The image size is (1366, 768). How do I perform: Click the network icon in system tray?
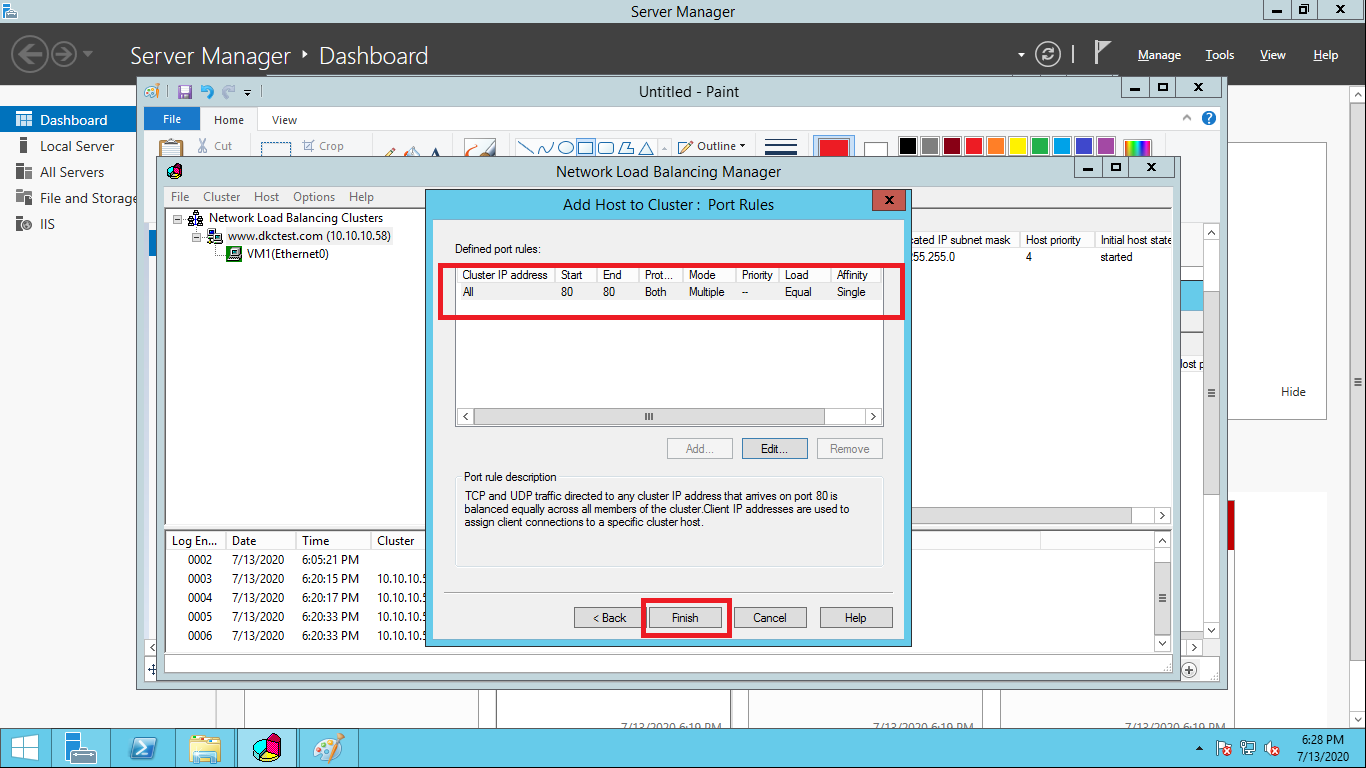pyautogui.click(x=1248, y=748)
